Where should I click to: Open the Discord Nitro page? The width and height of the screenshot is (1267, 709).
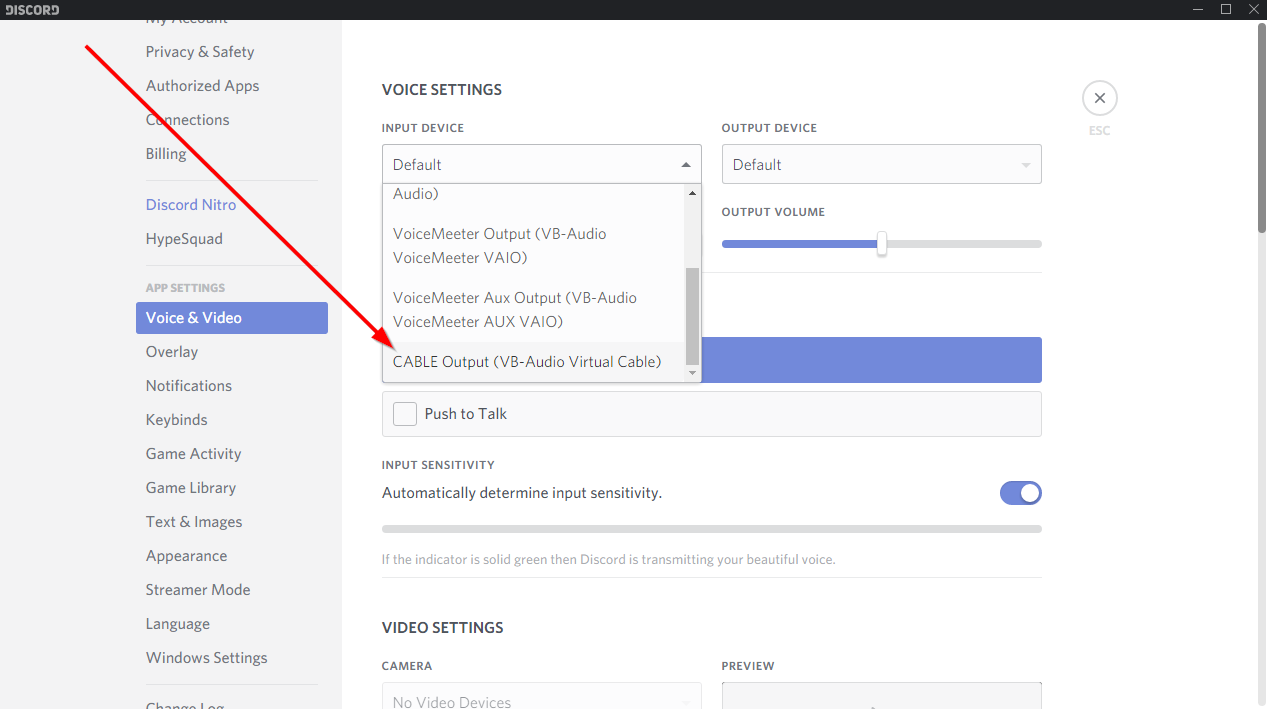(191, 205)
